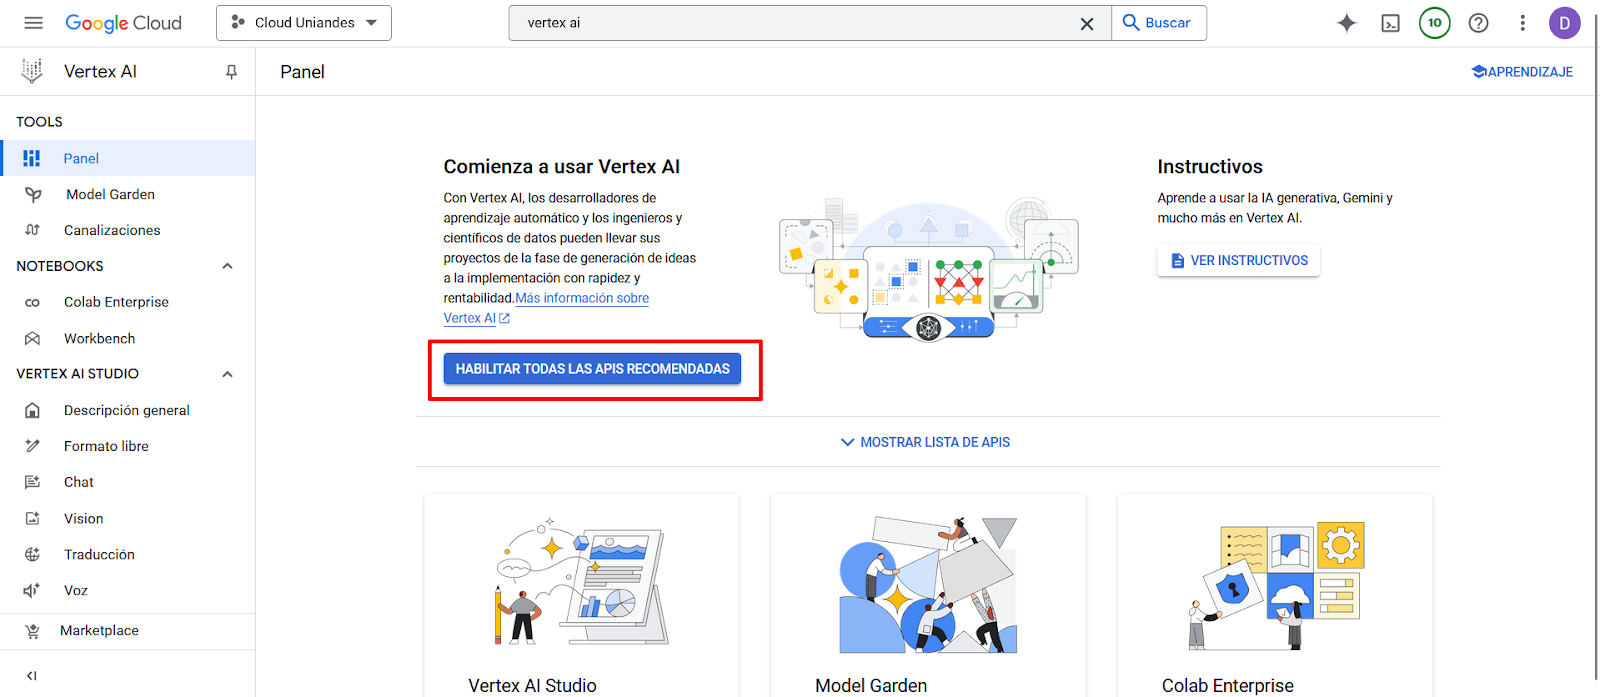Open the Cloud Uniandes project selector

[303, 22]
